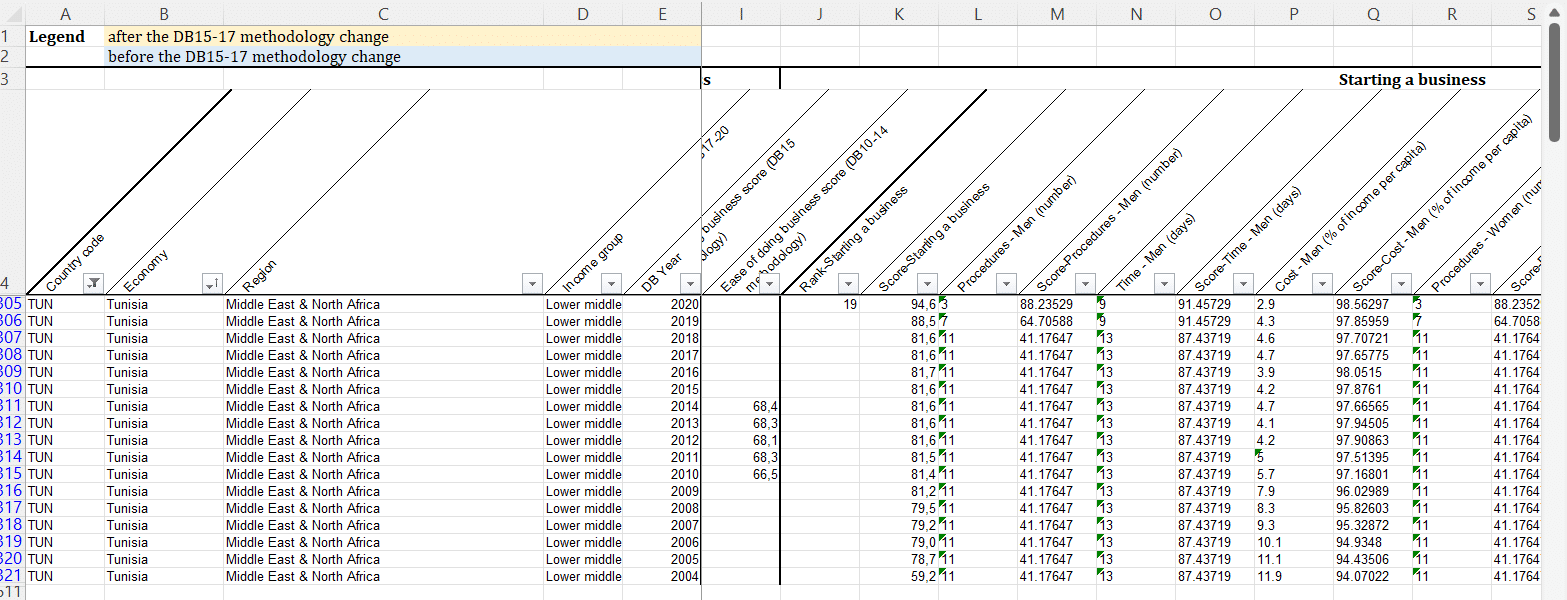Open Rank-Starting a business filter dropdown
The height and width of the screenshot is (600, 1567).
[848, 284]
